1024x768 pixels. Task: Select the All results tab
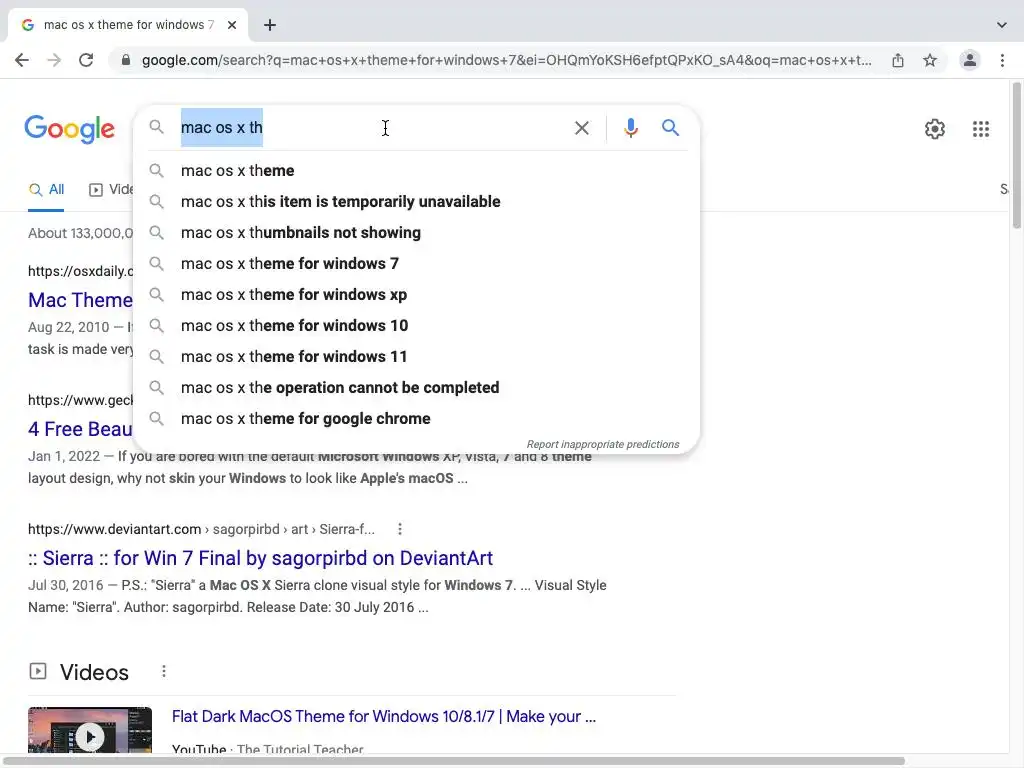coord(46,189)
